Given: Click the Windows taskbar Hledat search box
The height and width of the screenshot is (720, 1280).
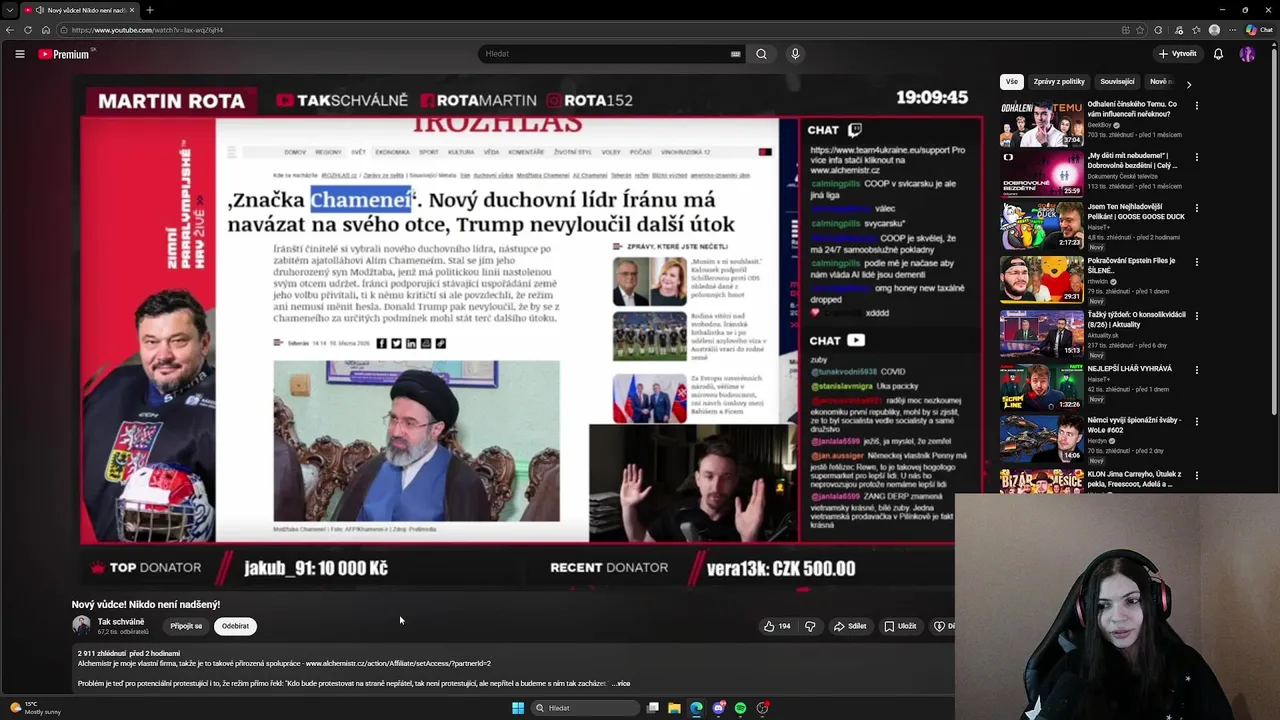Looking at the screenshot, I should coord(585,708).
